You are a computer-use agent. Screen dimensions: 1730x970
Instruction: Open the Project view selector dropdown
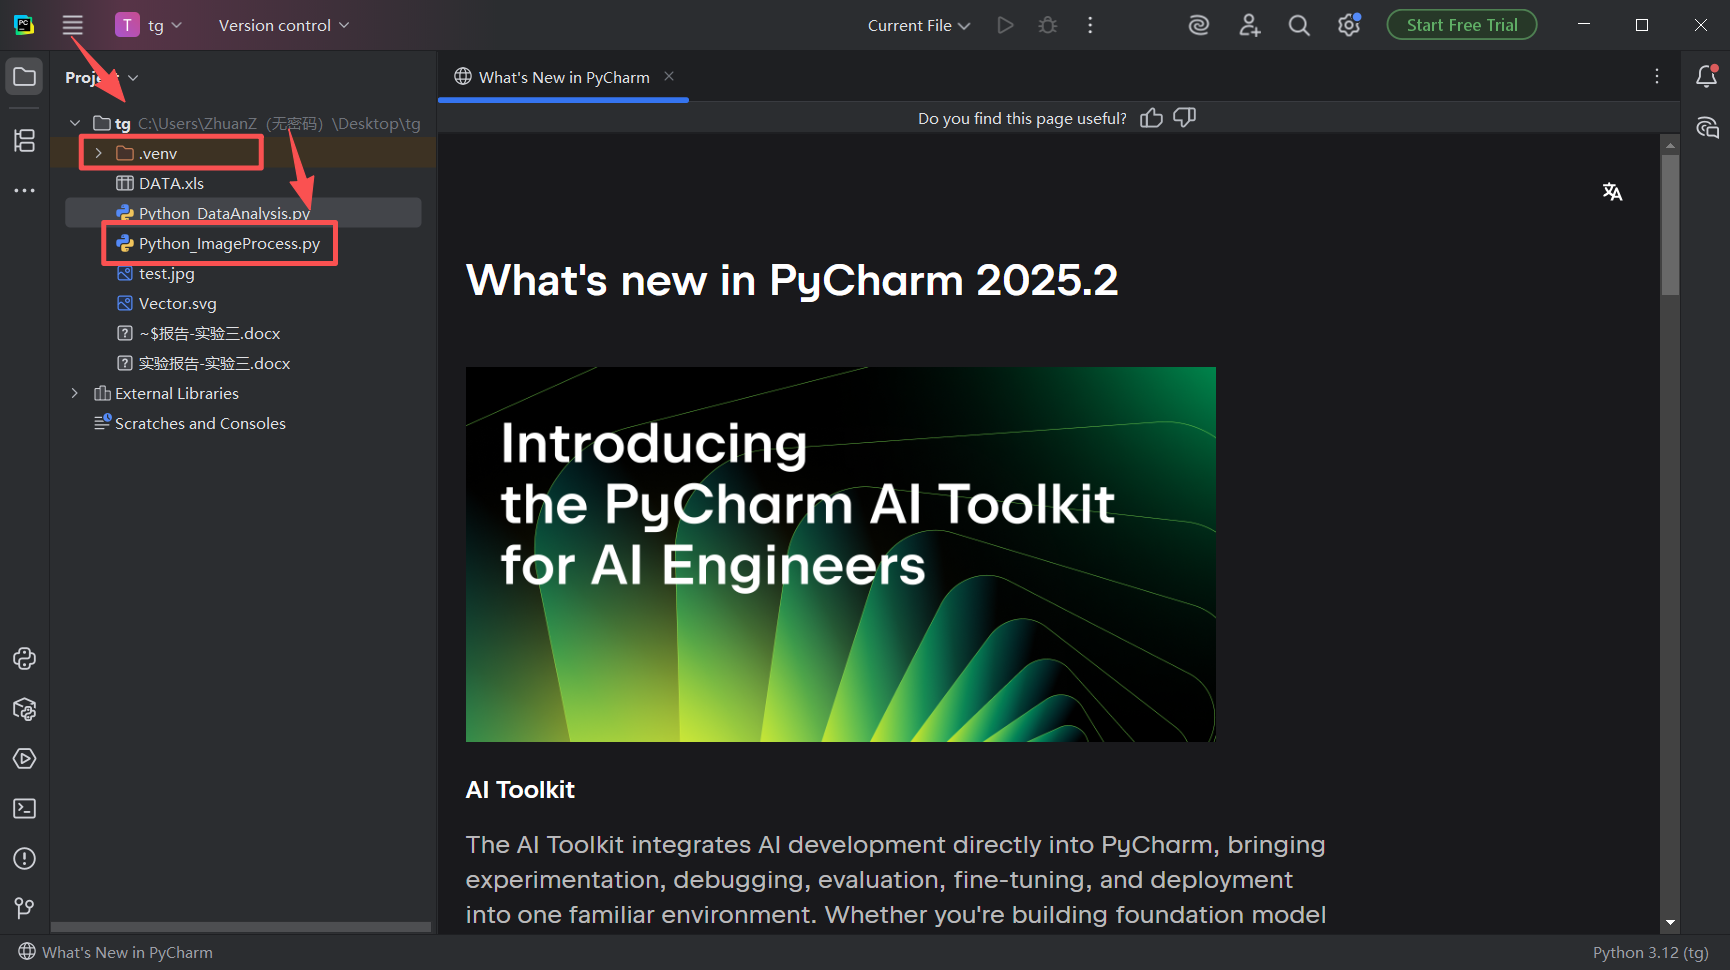102,77
